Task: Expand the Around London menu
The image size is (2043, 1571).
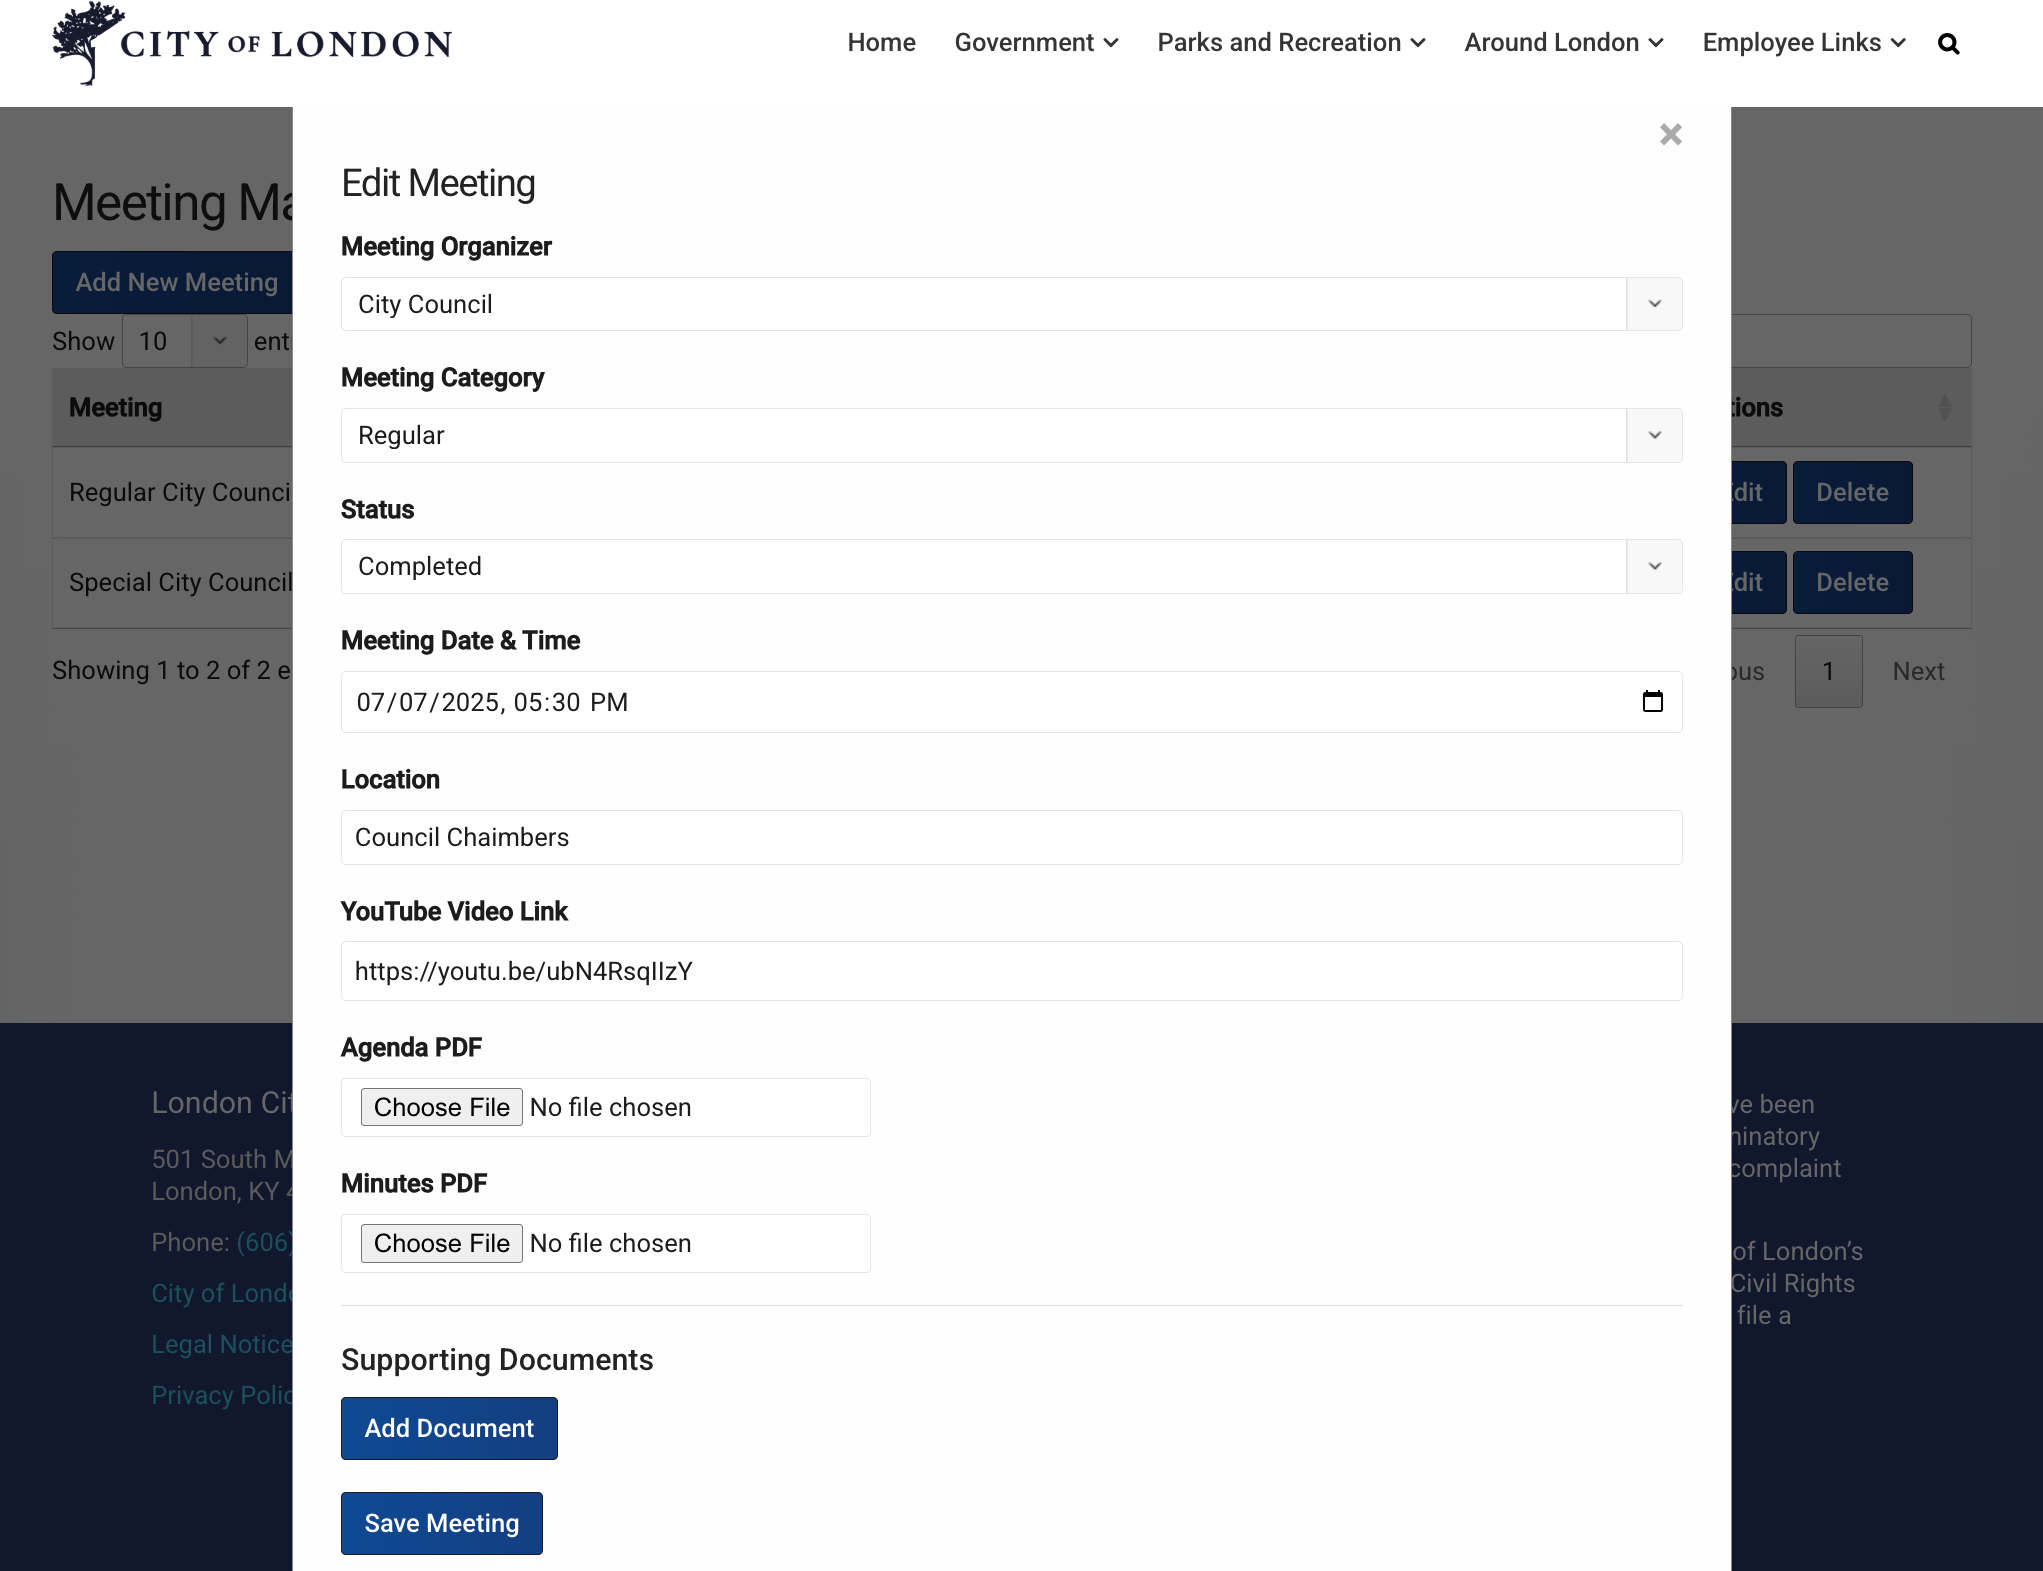Action: [1563, 43]
